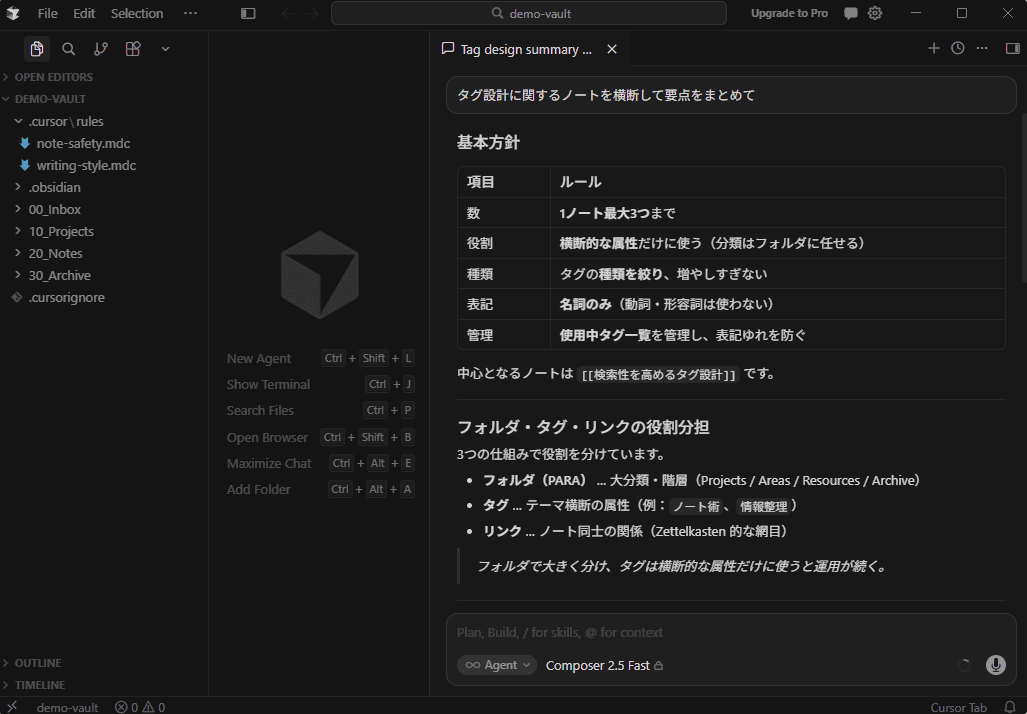Open the Source Control view icon
This screenshot has height=714, width=1027.
[x=101, y=49]
